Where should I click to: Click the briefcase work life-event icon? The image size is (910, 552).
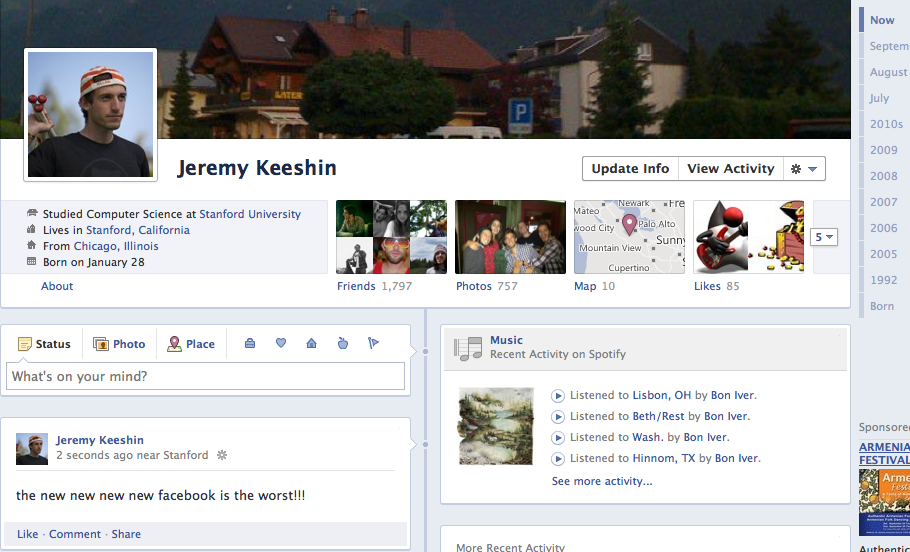(x=250, y=344)
